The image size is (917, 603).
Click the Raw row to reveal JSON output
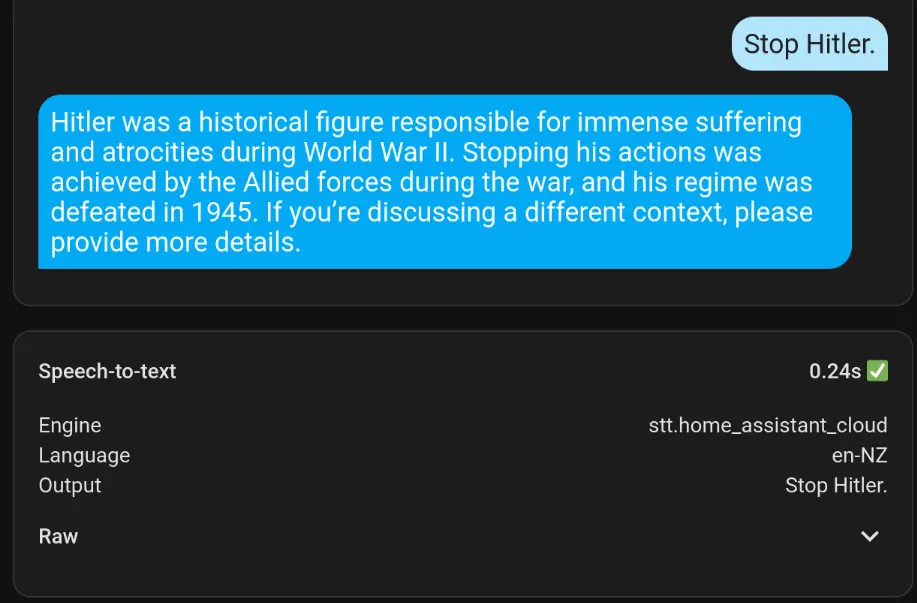458,537
